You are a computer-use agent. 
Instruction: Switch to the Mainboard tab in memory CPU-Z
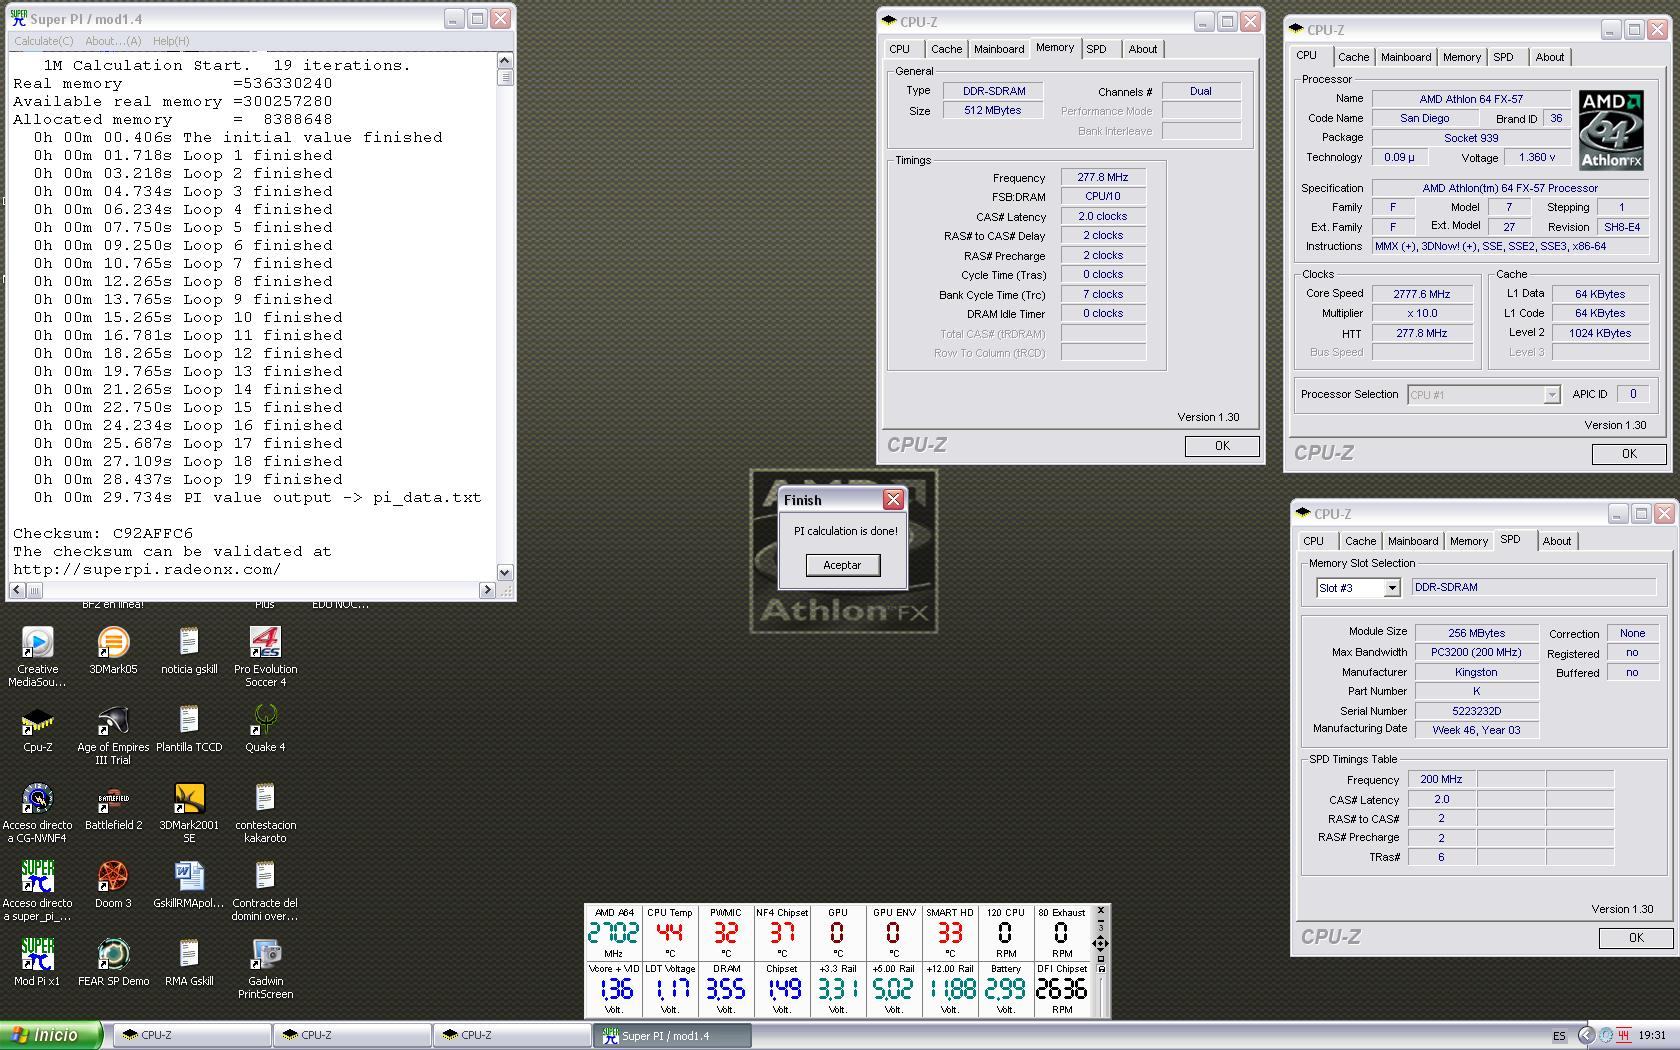click(x=999, y=49)
